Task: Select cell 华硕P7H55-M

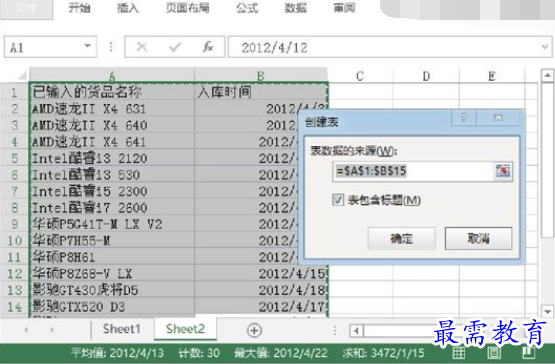Action: [x=112, y=241]
